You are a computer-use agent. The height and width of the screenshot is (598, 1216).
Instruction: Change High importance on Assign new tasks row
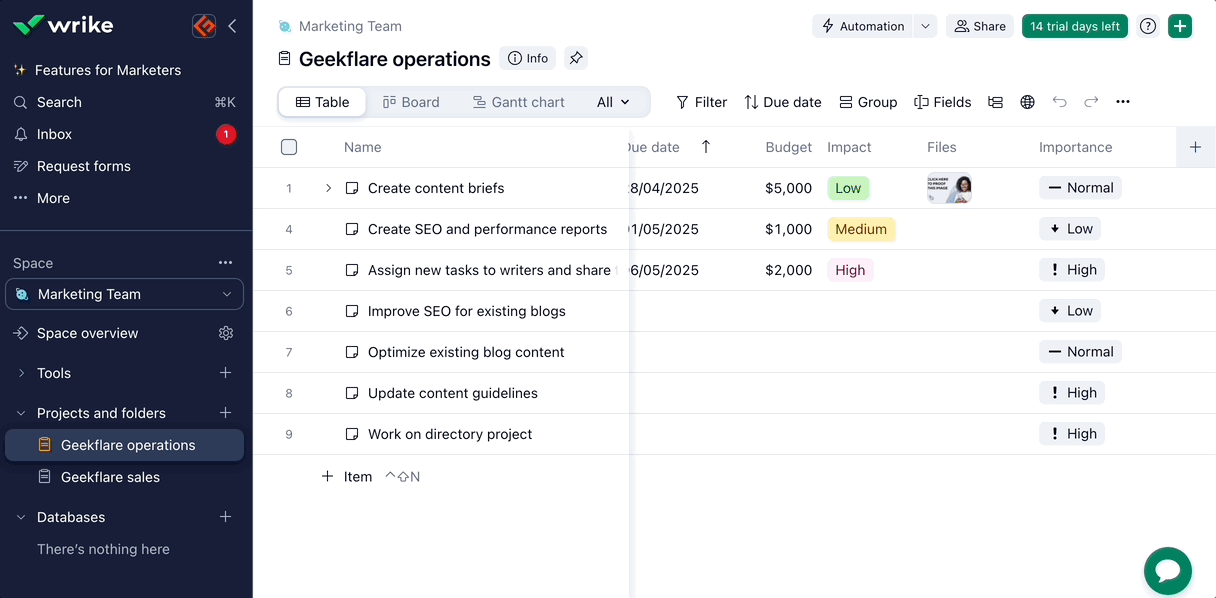pyautogui.click(x=1072, y=270)
